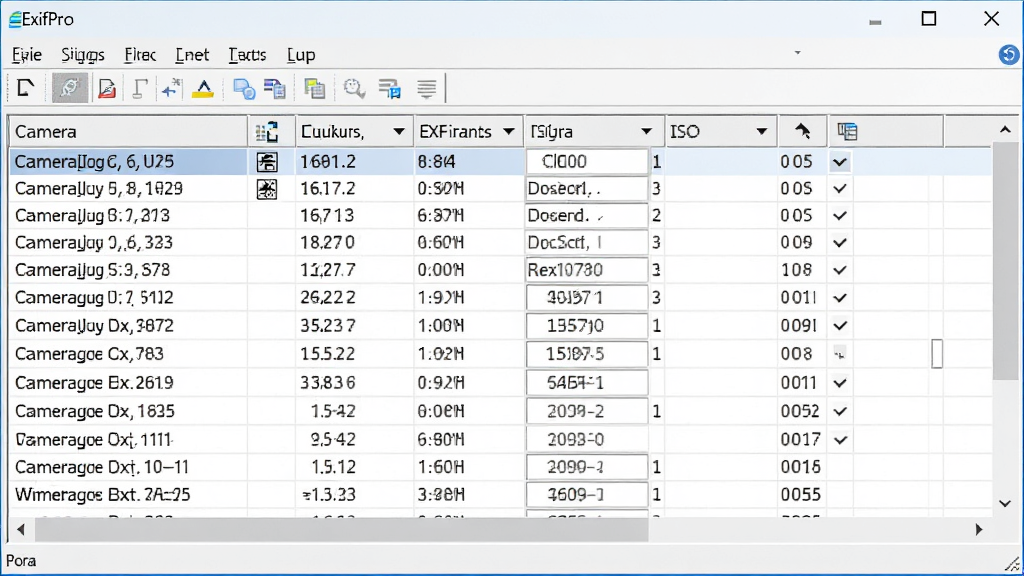
Task: Click the ExifPro app icon in title bar
Action: tap(14, 20)
